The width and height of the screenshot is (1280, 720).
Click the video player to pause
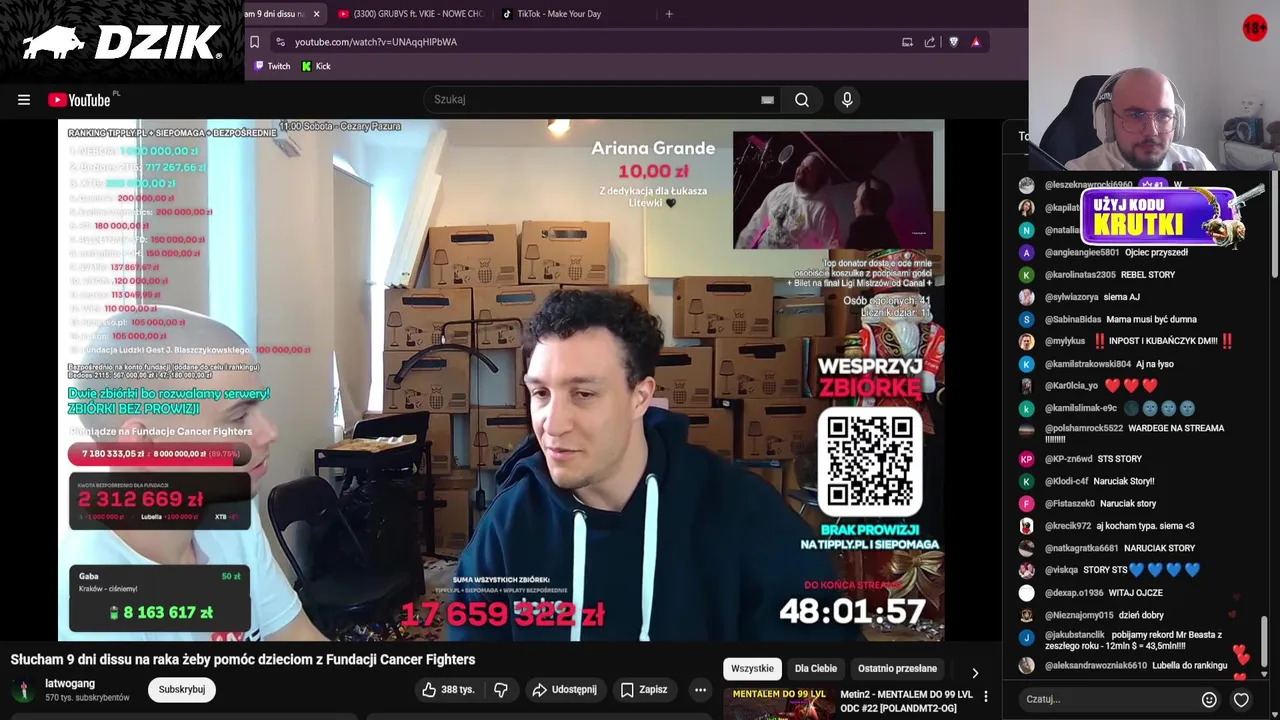pyautogui.click(x=501, y=380)
